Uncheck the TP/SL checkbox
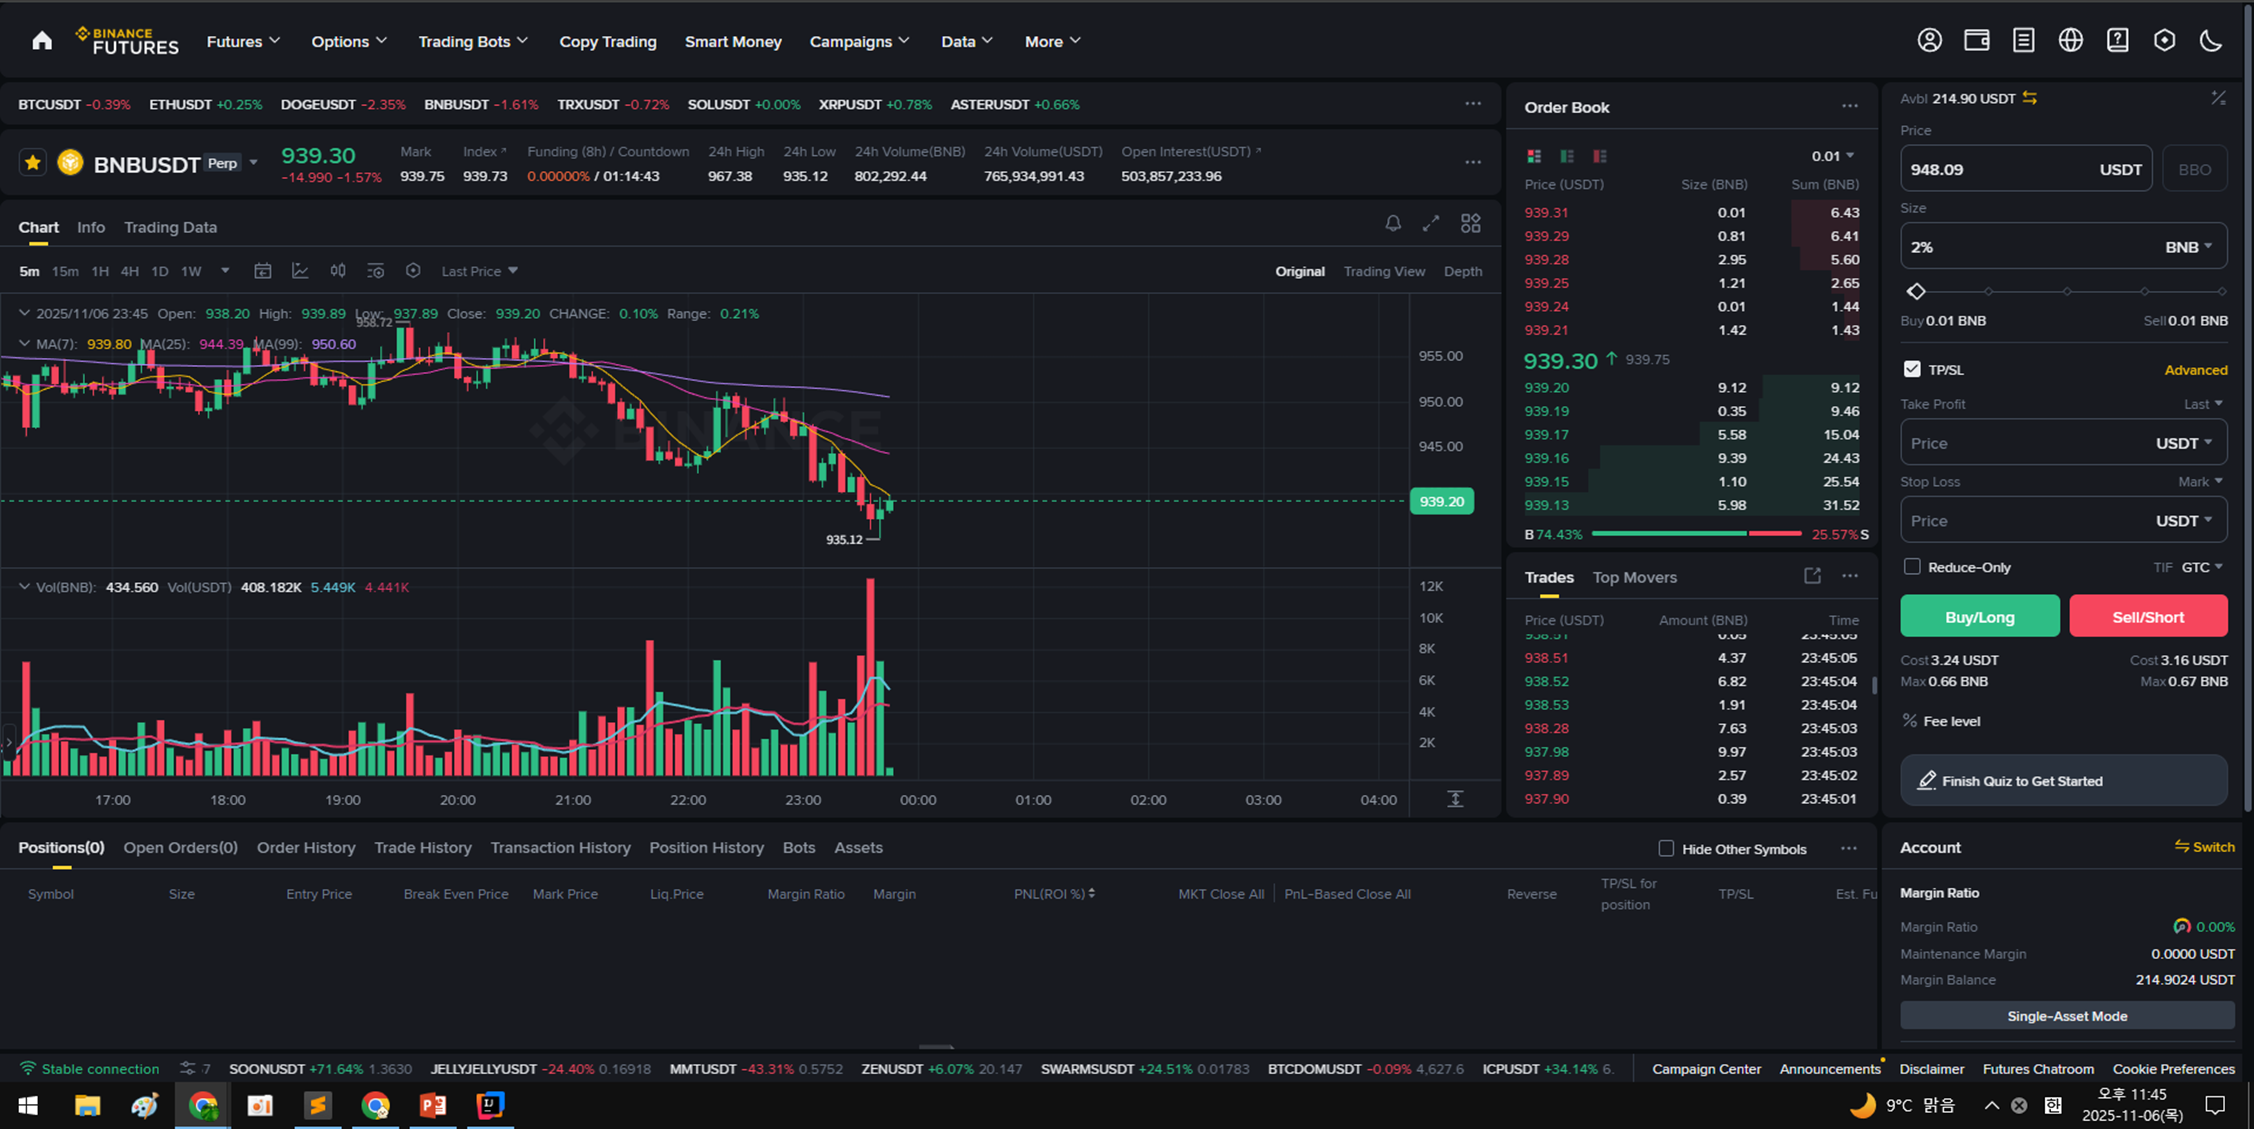2254x1129 pixels. pos(1912,369)
